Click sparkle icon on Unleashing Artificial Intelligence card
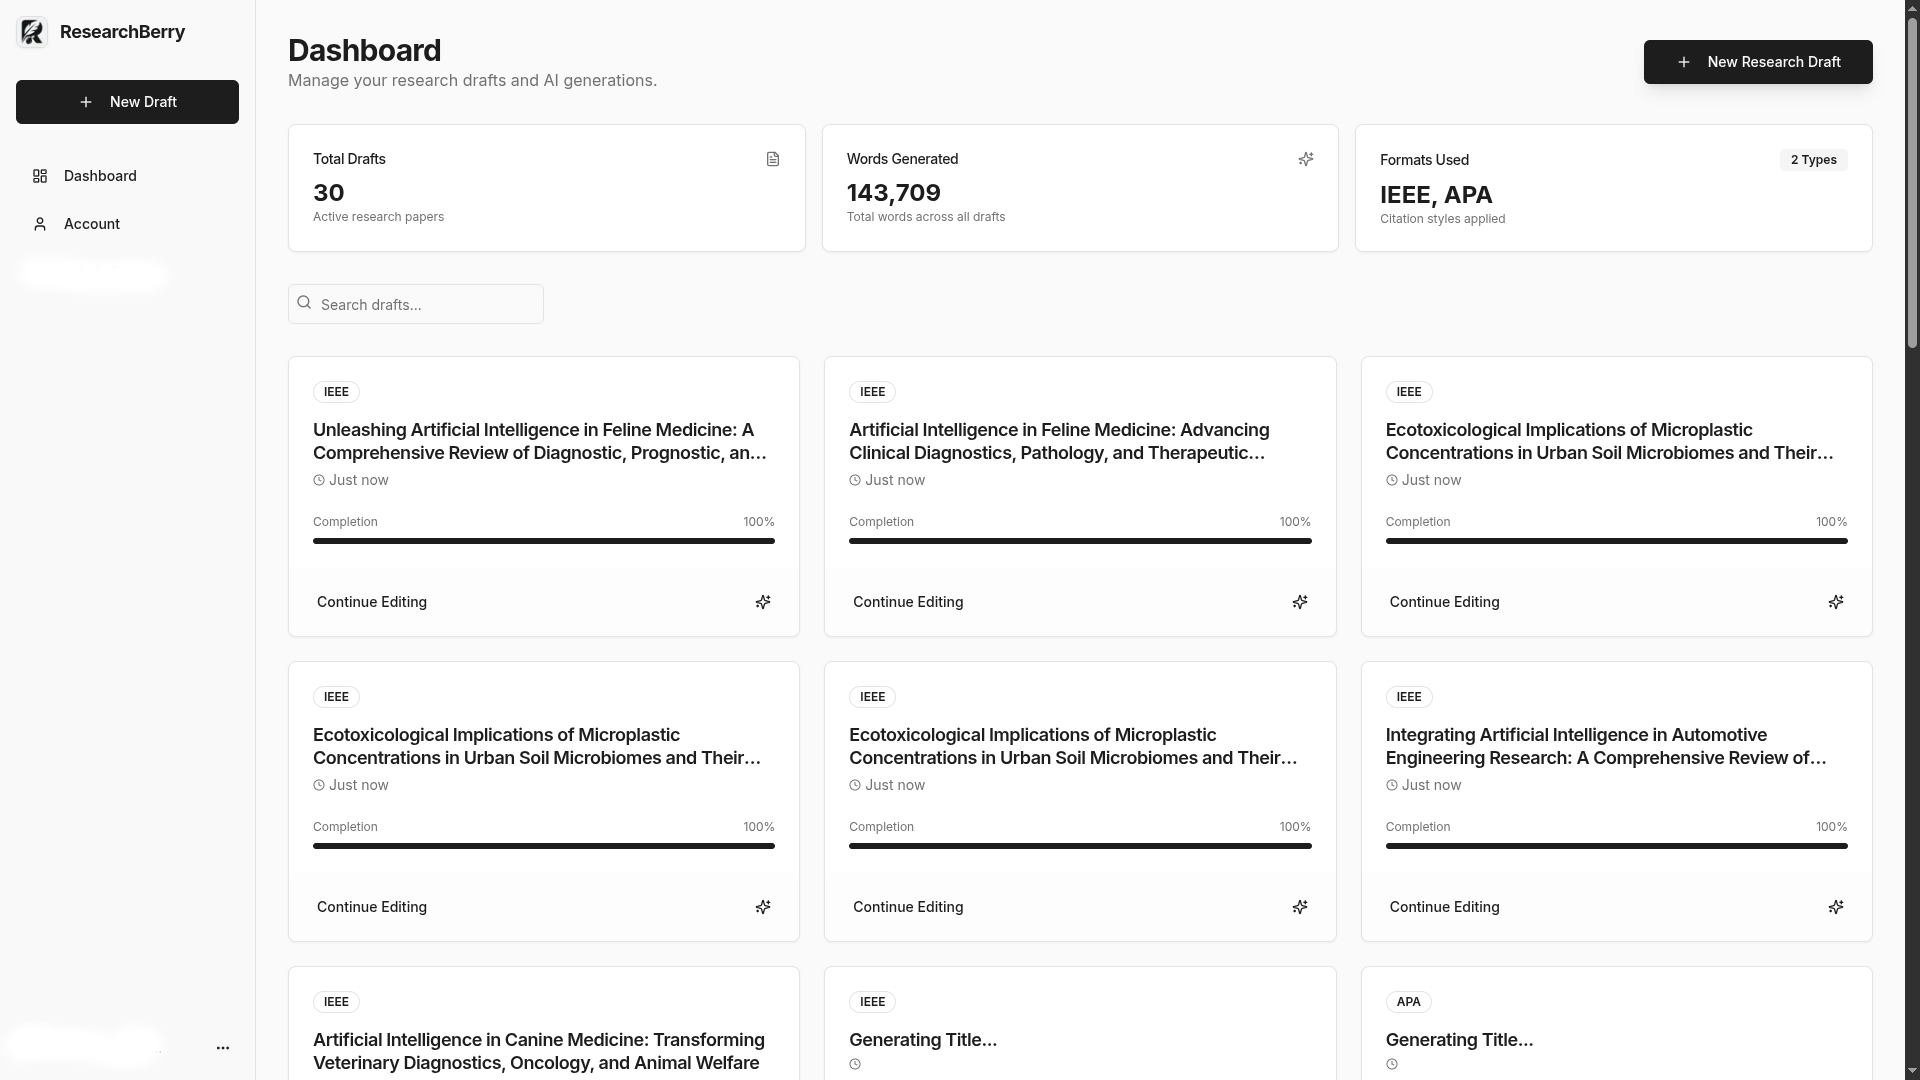This screenshot has width=1920, height=1080. 763,602
